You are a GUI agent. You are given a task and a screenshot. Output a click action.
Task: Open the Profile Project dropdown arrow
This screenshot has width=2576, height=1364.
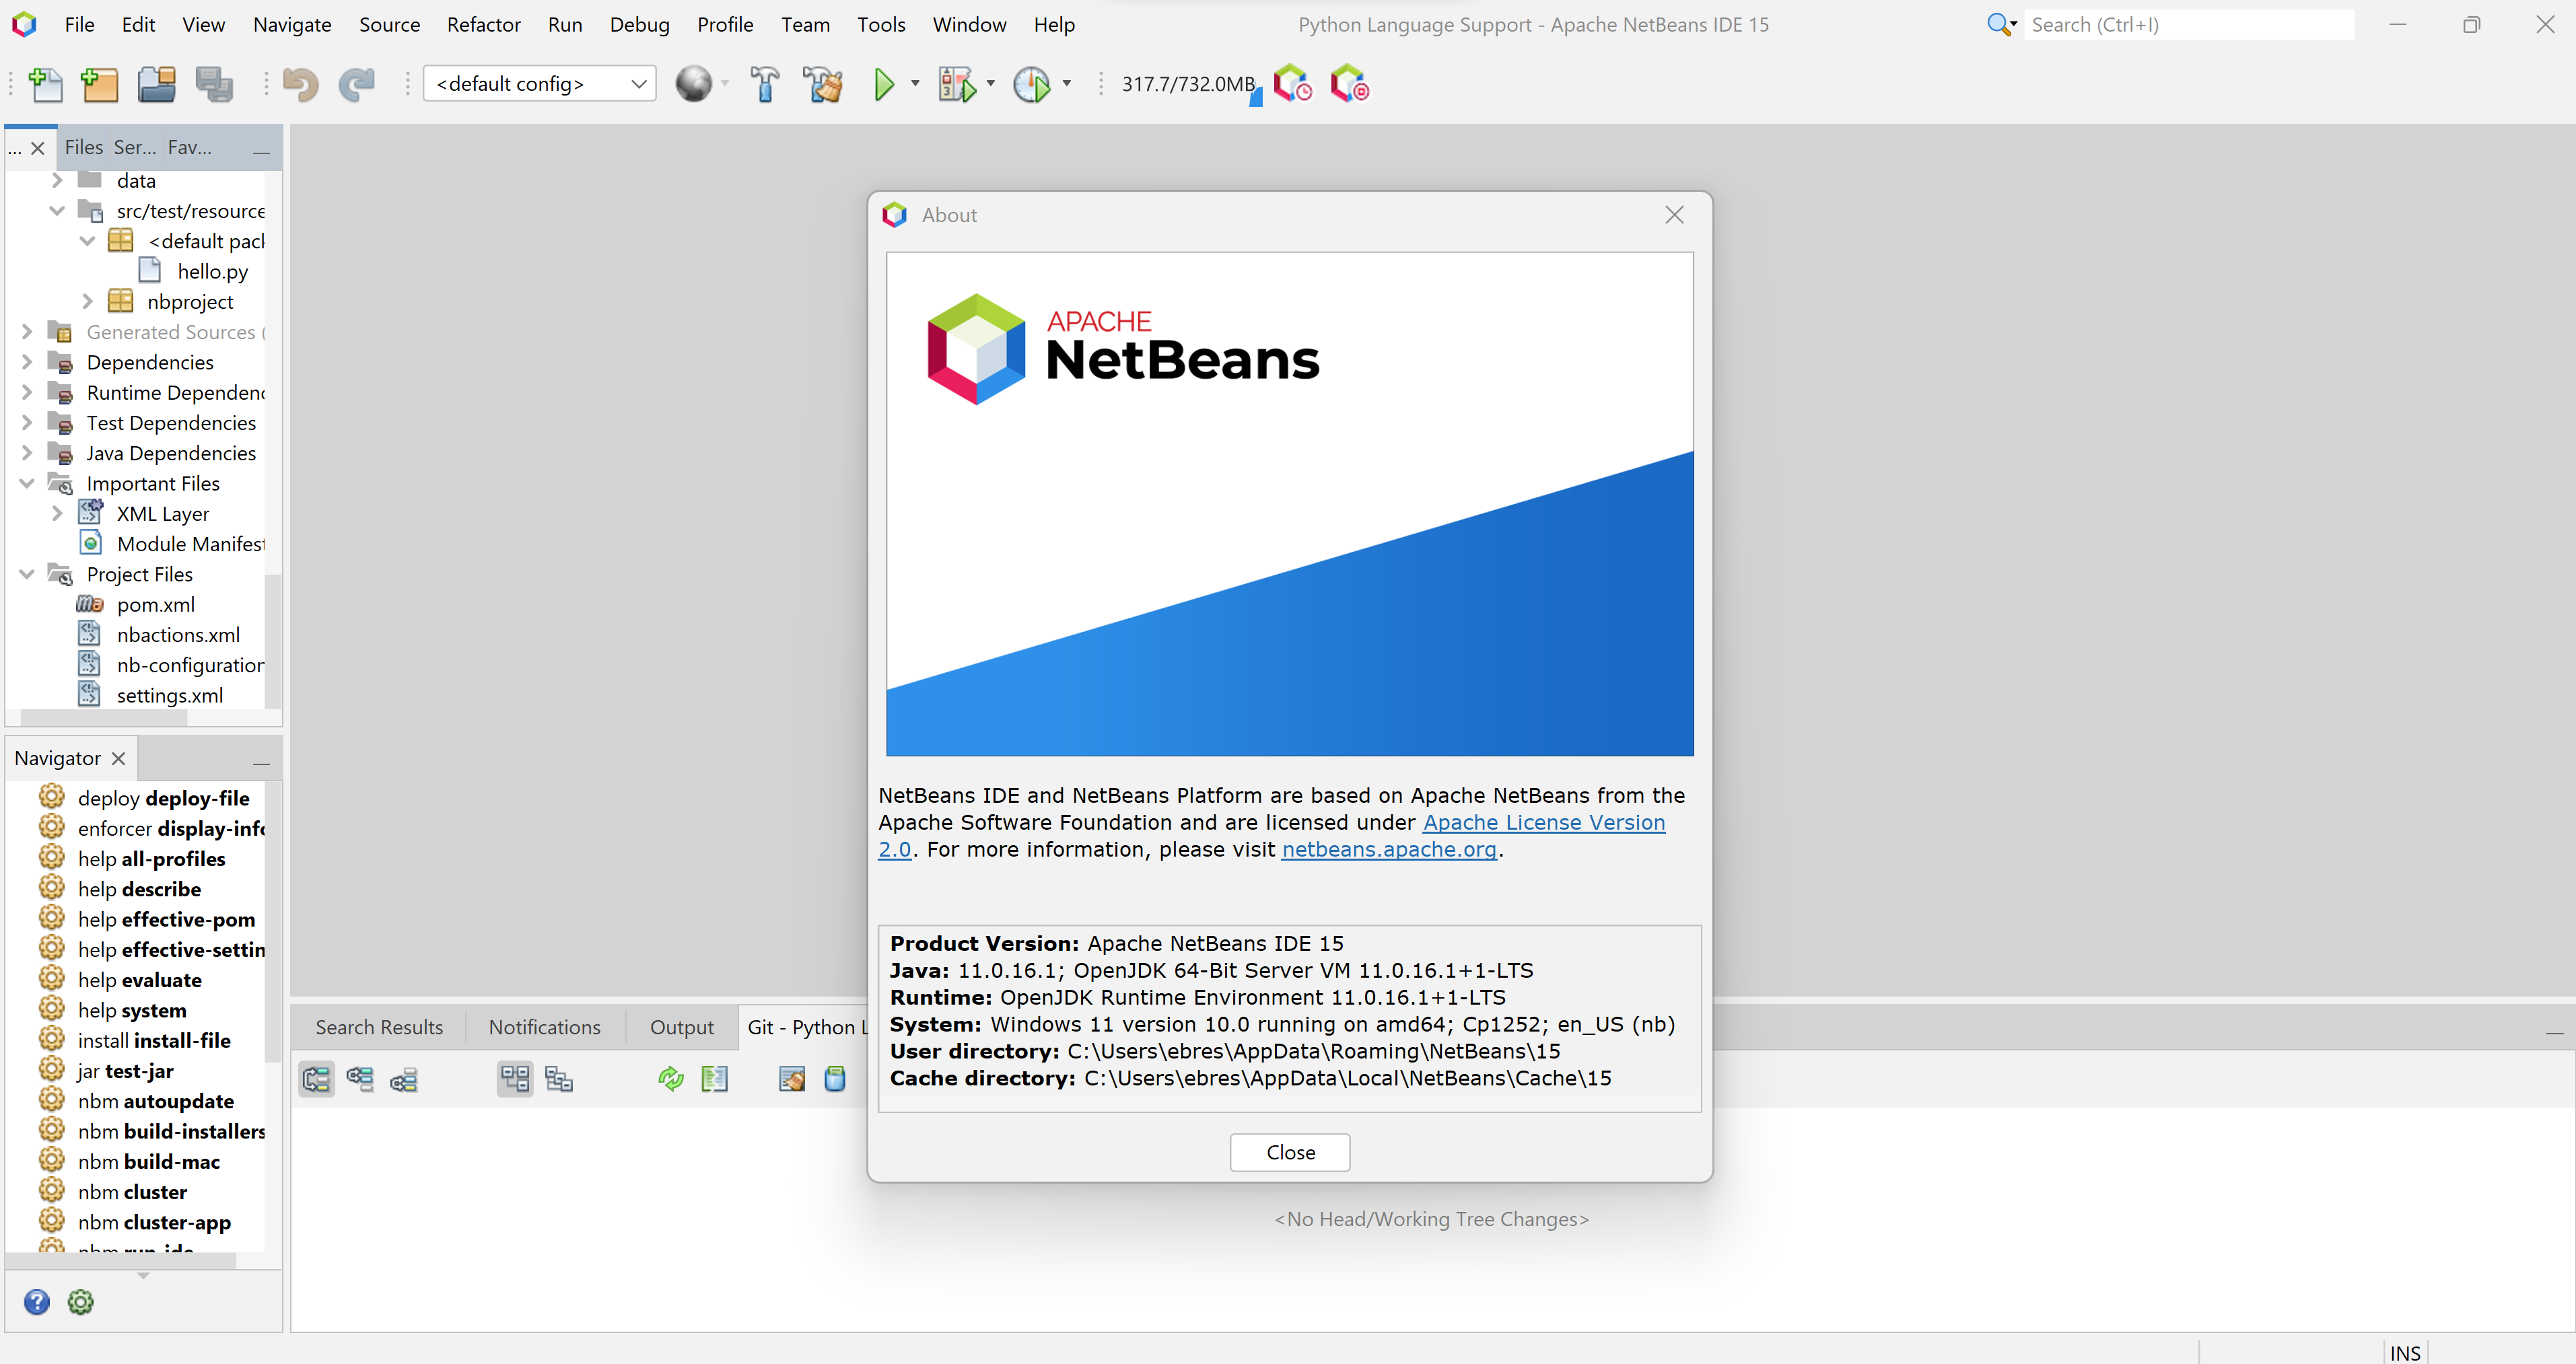point(1067,84)
